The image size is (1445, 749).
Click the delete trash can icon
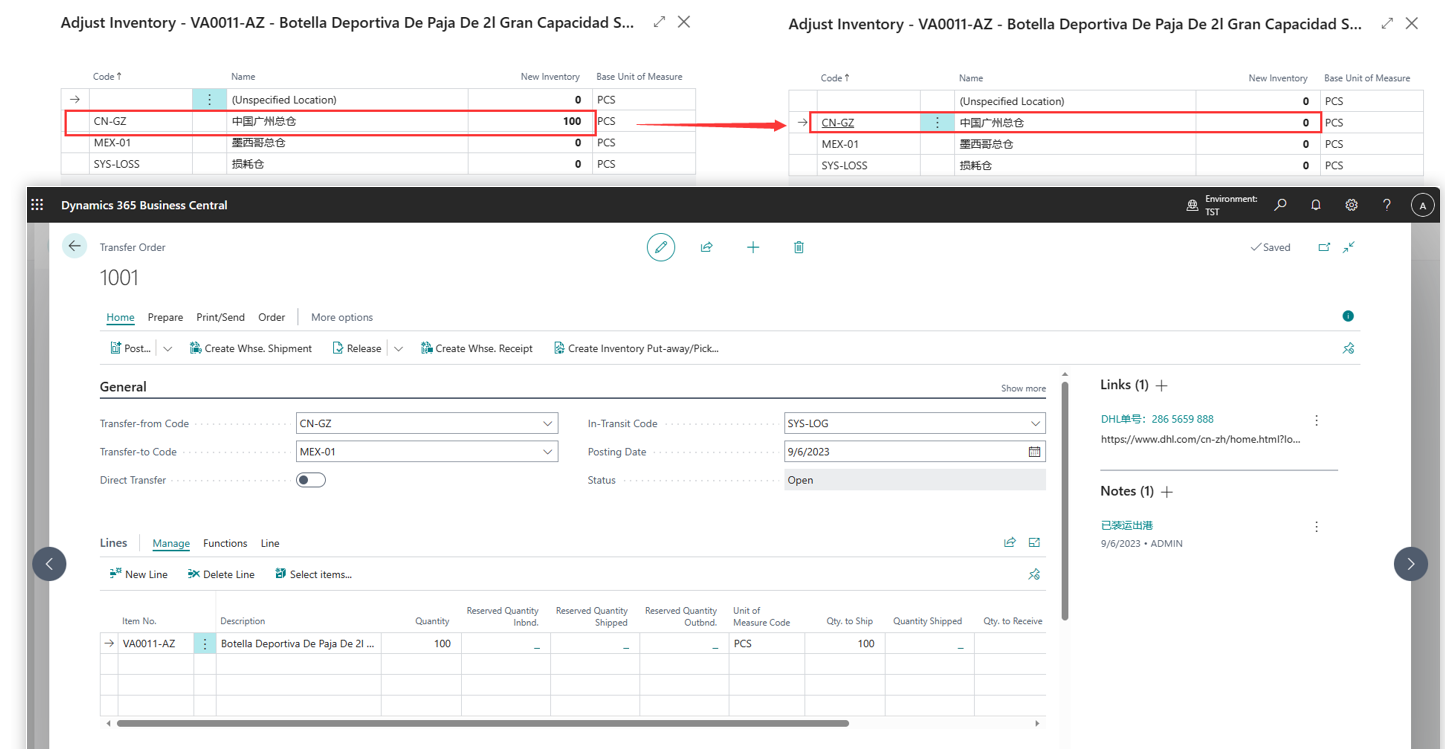click(x=799, y=247)
